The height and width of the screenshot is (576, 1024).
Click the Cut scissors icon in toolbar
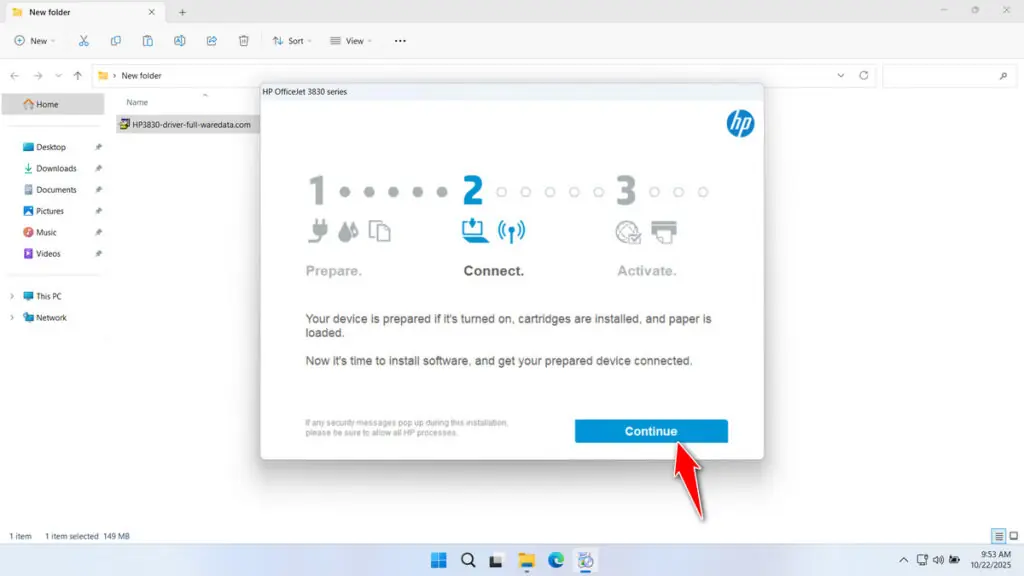click(84, 41)
